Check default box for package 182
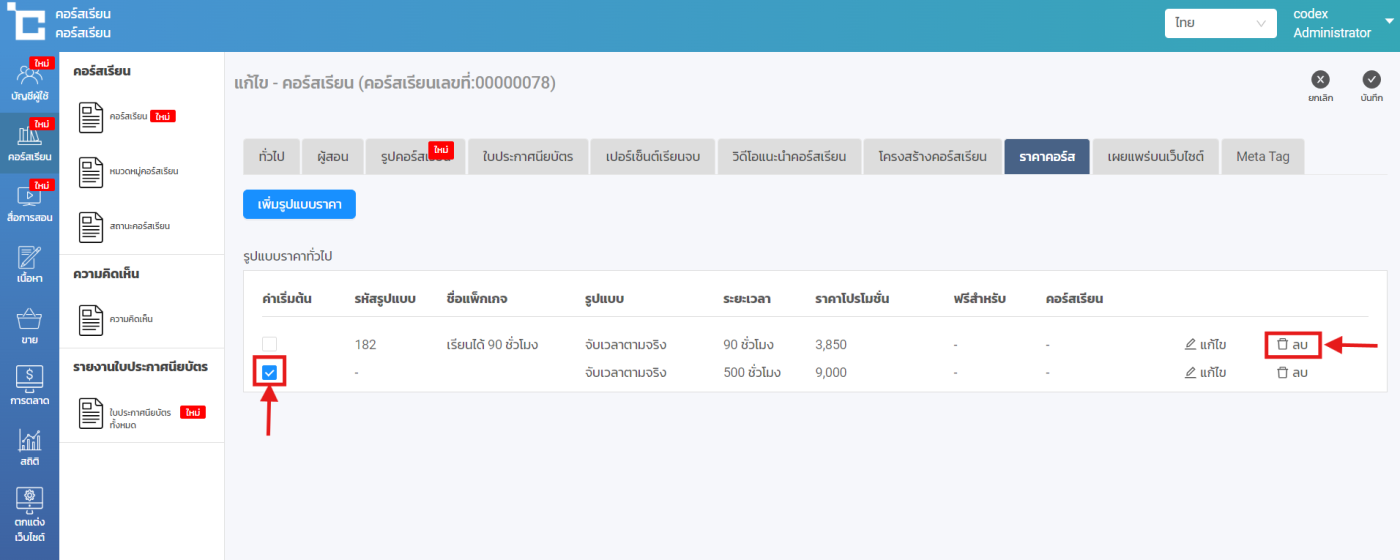Viewport: 1400px width, 560px height. point(269,345)
